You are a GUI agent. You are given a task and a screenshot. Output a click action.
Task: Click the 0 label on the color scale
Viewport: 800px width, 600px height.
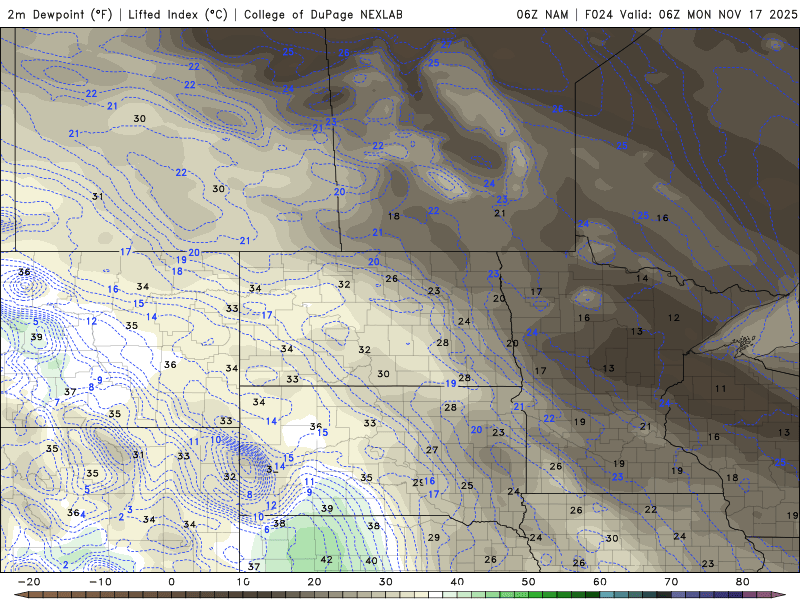click(171, 582)
